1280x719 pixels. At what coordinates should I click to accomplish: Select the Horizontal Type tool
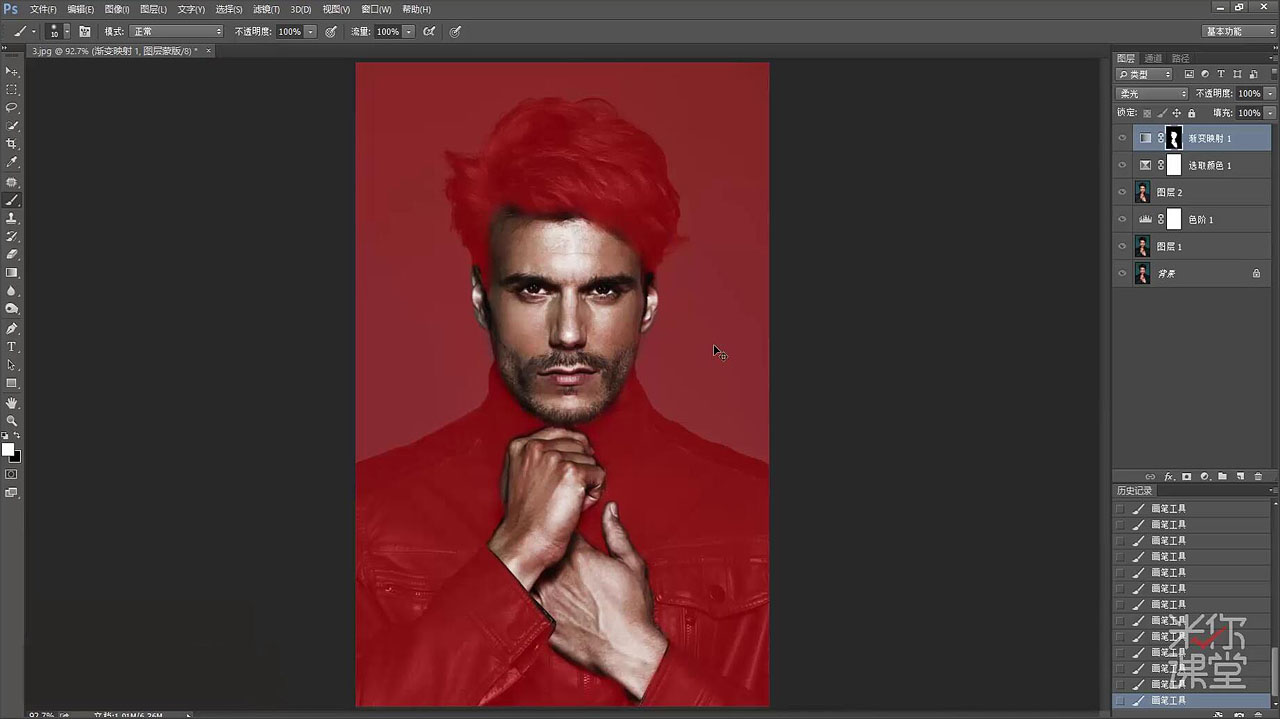[12, 347]
